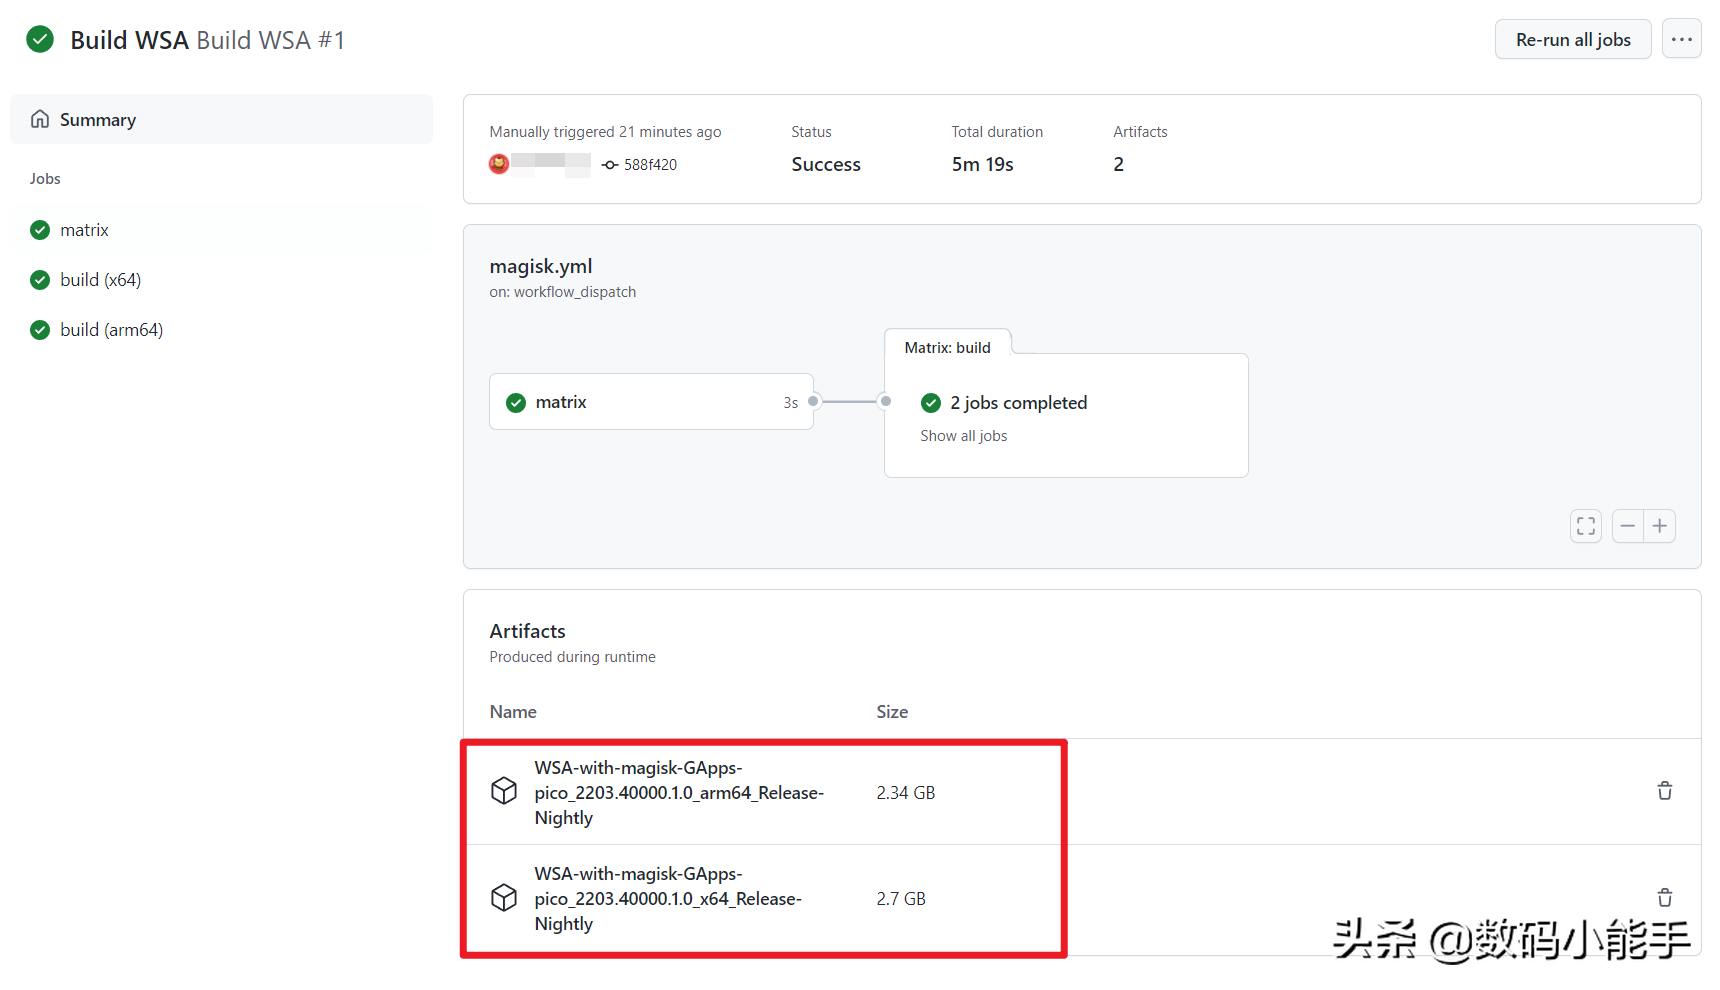The height and width of the screenshot is (990, 1720).
Task: Open the Summary sidebar tab
Action: click(x=97, y=120)
